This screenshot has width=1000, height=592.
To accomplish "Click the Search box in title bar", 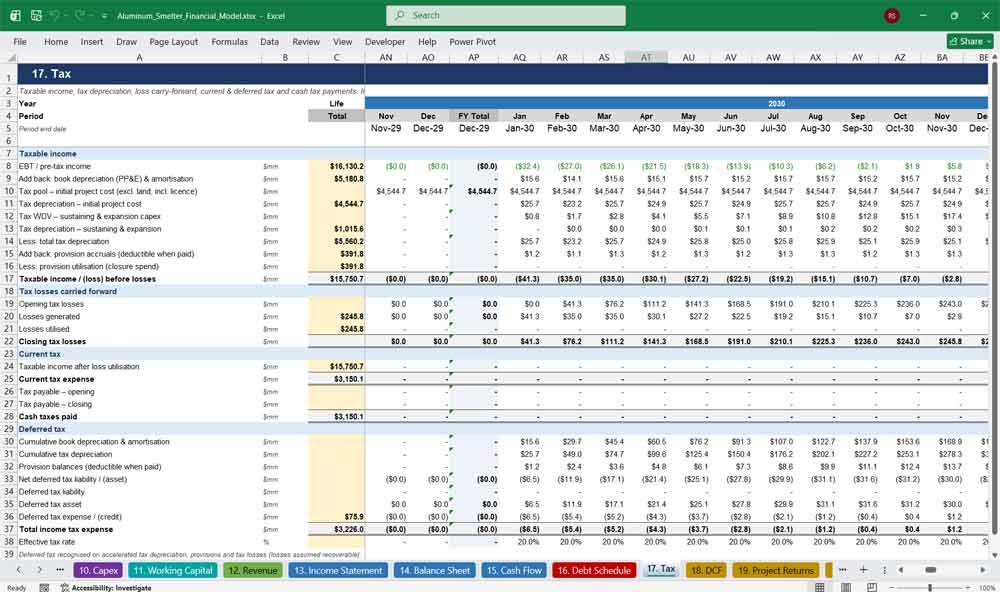I will pos(506,15).
